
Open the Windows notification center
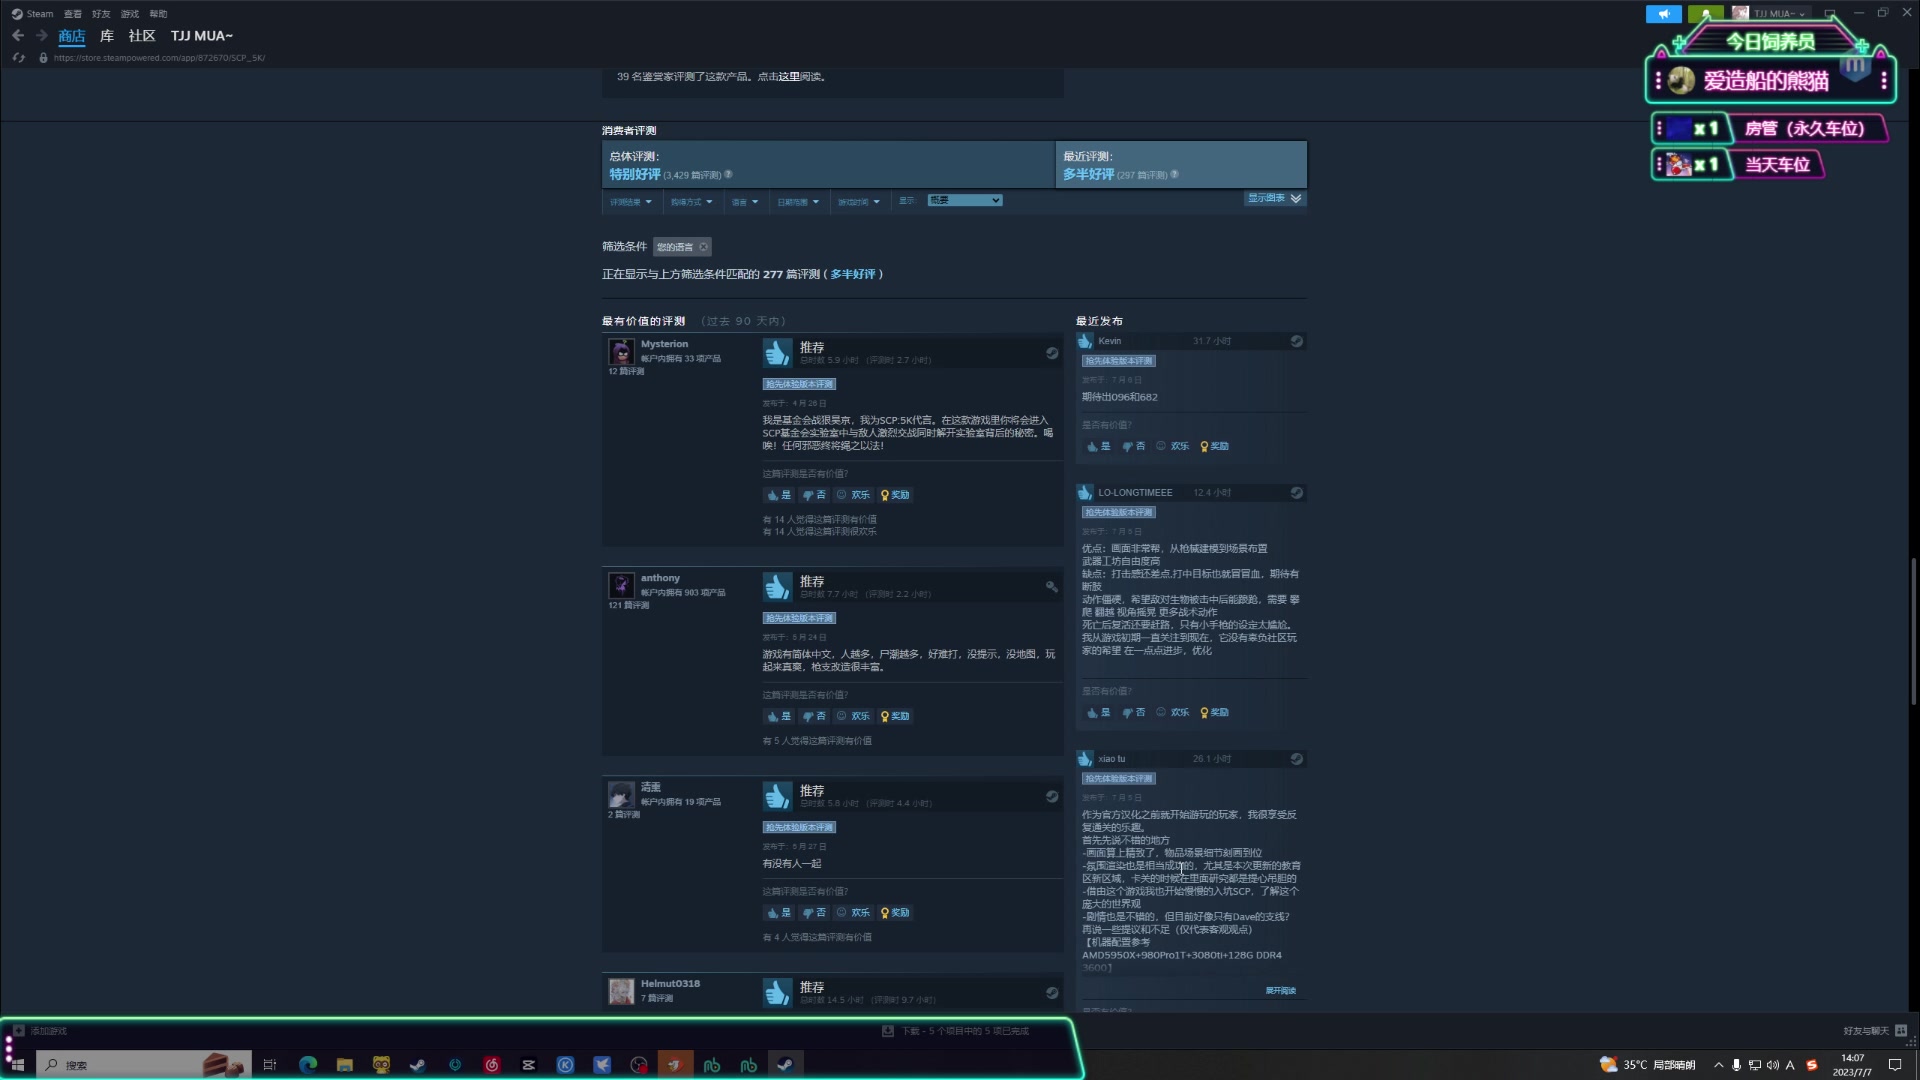[x=1894, y=1065]
